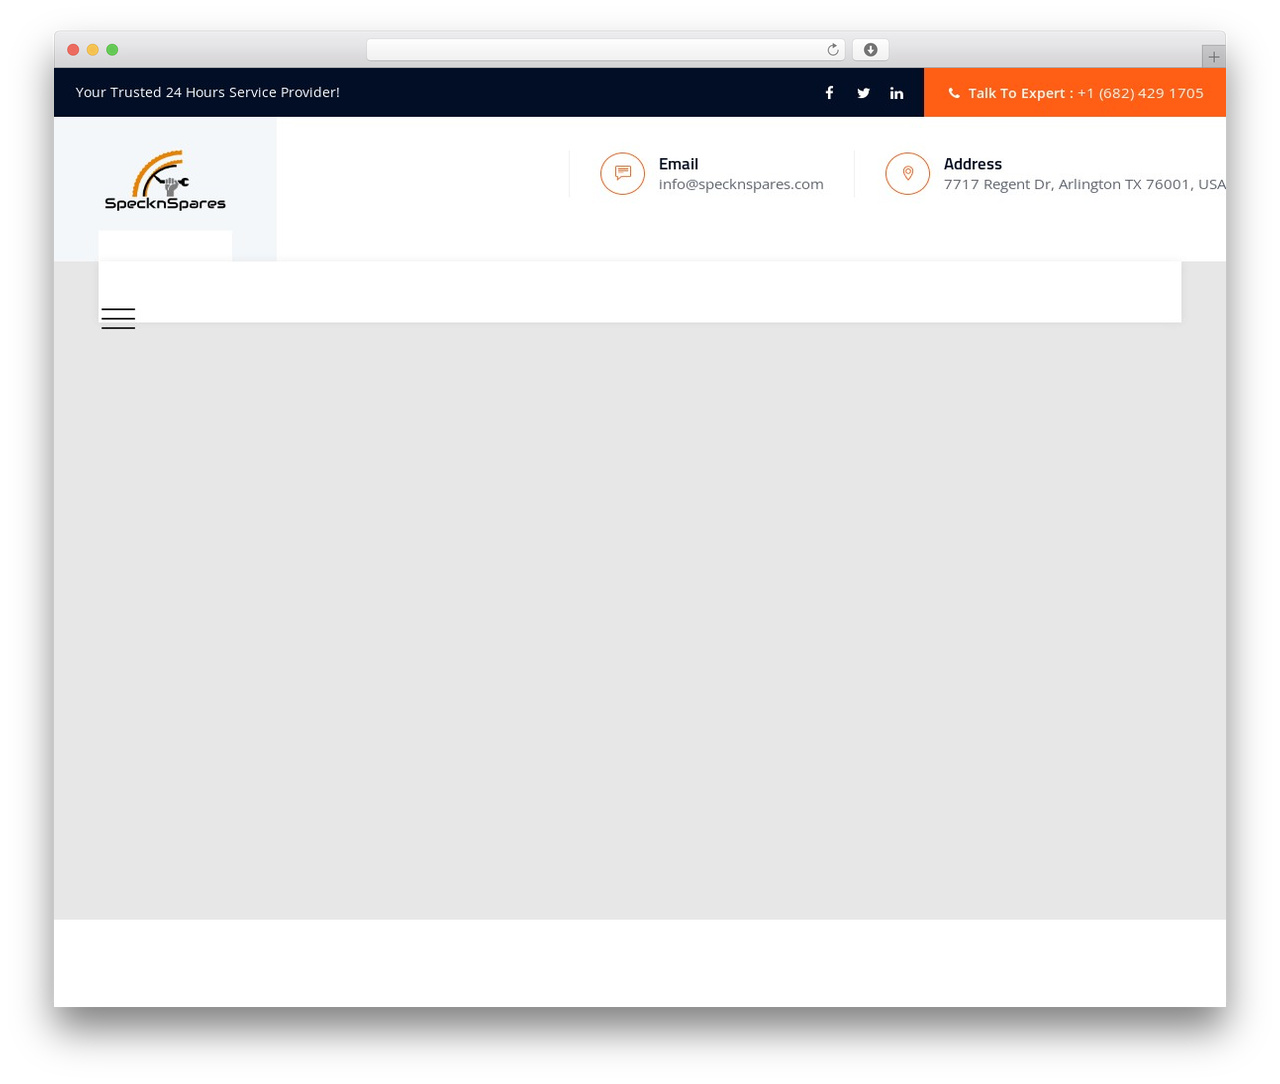Focus the browser address bar

click(x=606, y=50)
